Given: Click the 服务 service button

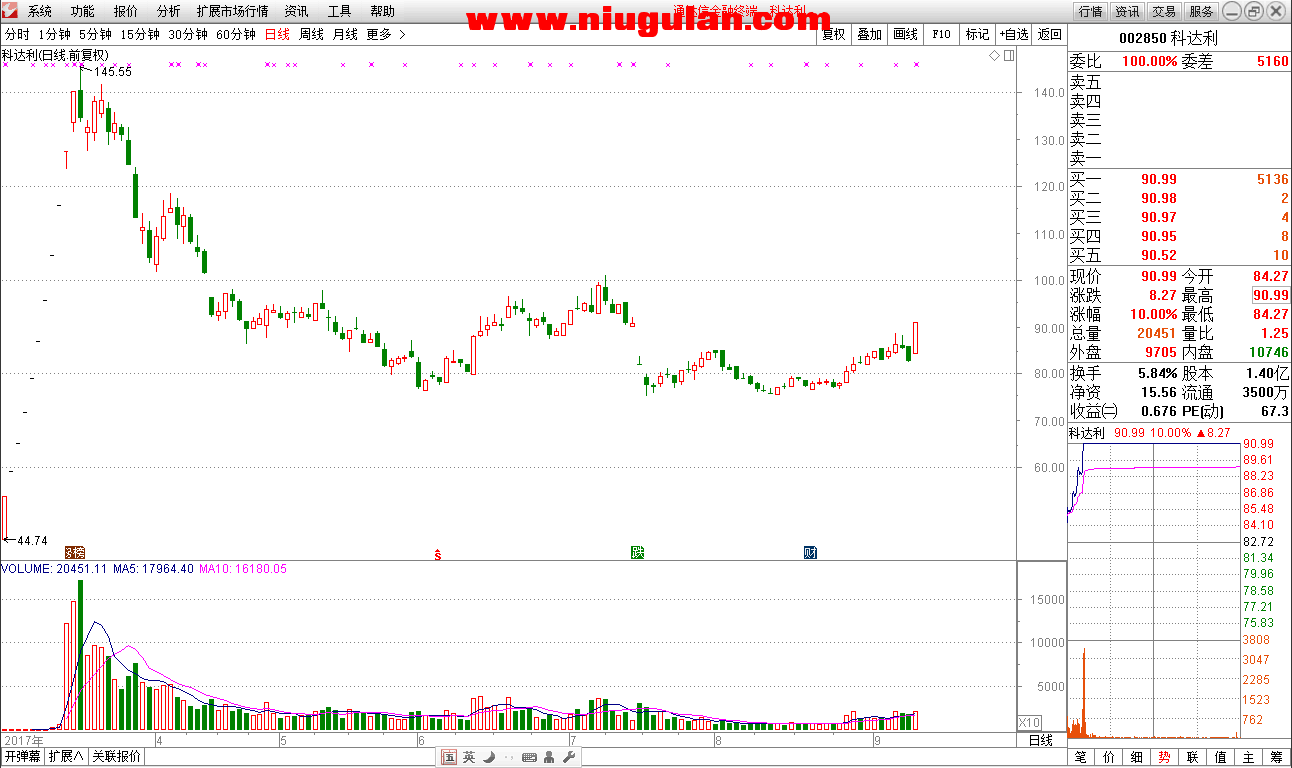Looking at the screenshot, I should (x=1201, y=11).
